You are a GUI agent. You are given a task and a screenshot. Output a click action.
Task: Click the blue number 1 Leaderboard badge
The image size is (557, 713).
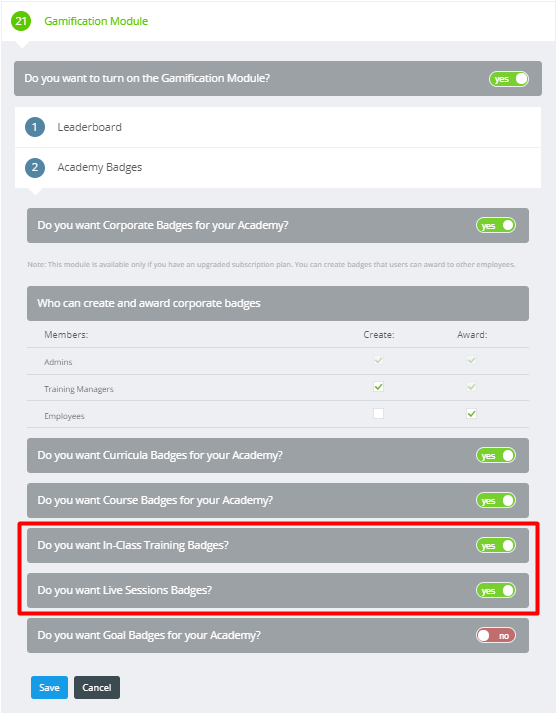pyautogui.click(x=35, y=127)
